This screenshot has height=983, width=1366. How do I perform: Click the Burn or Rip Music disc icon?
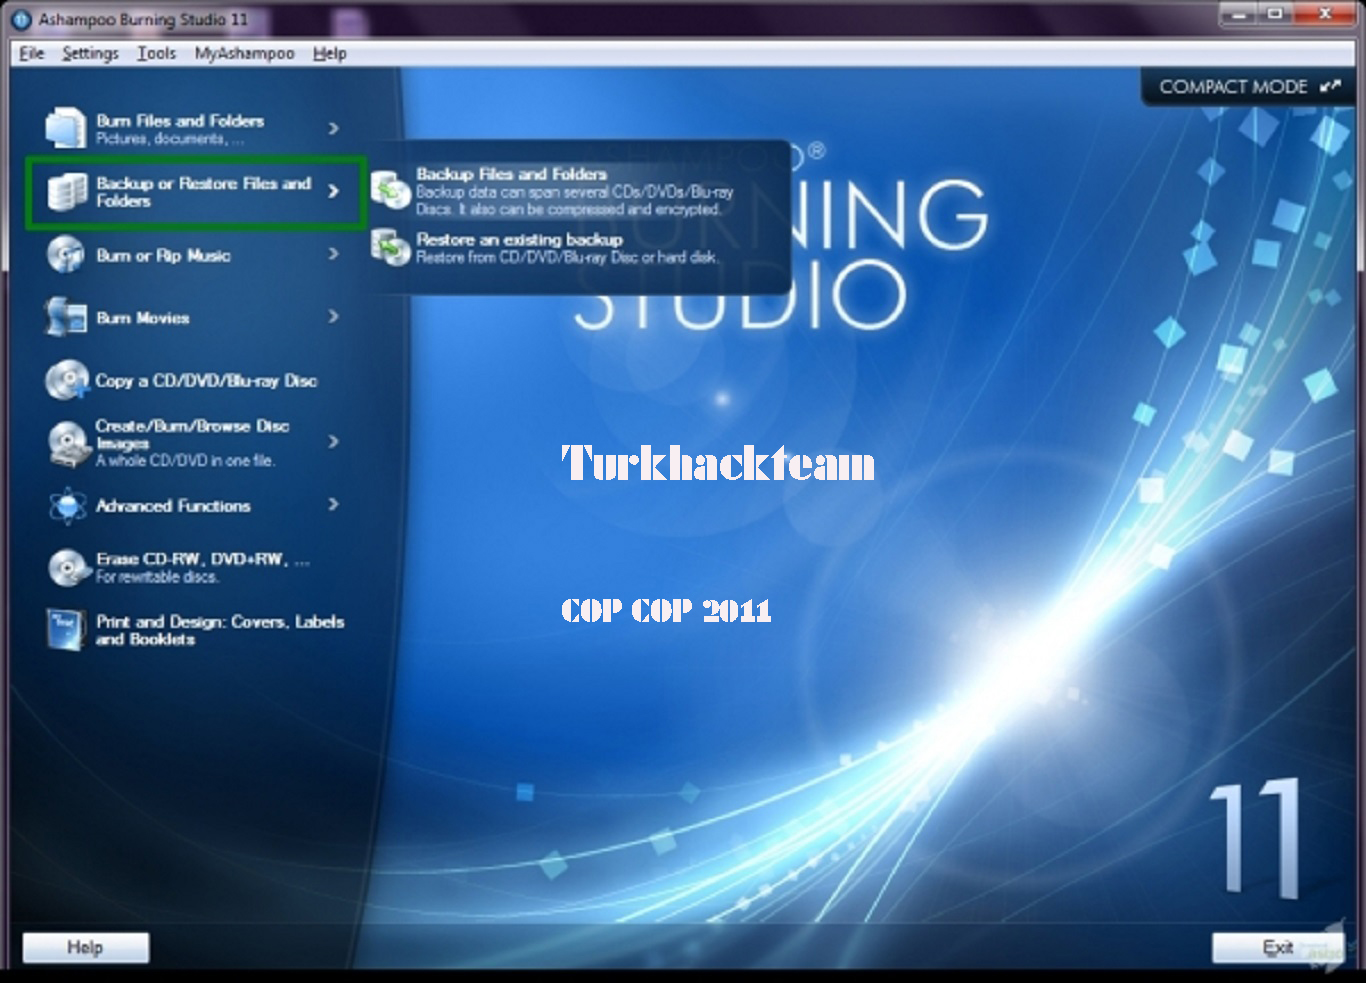pyautogui.click(x=66, y=254)
